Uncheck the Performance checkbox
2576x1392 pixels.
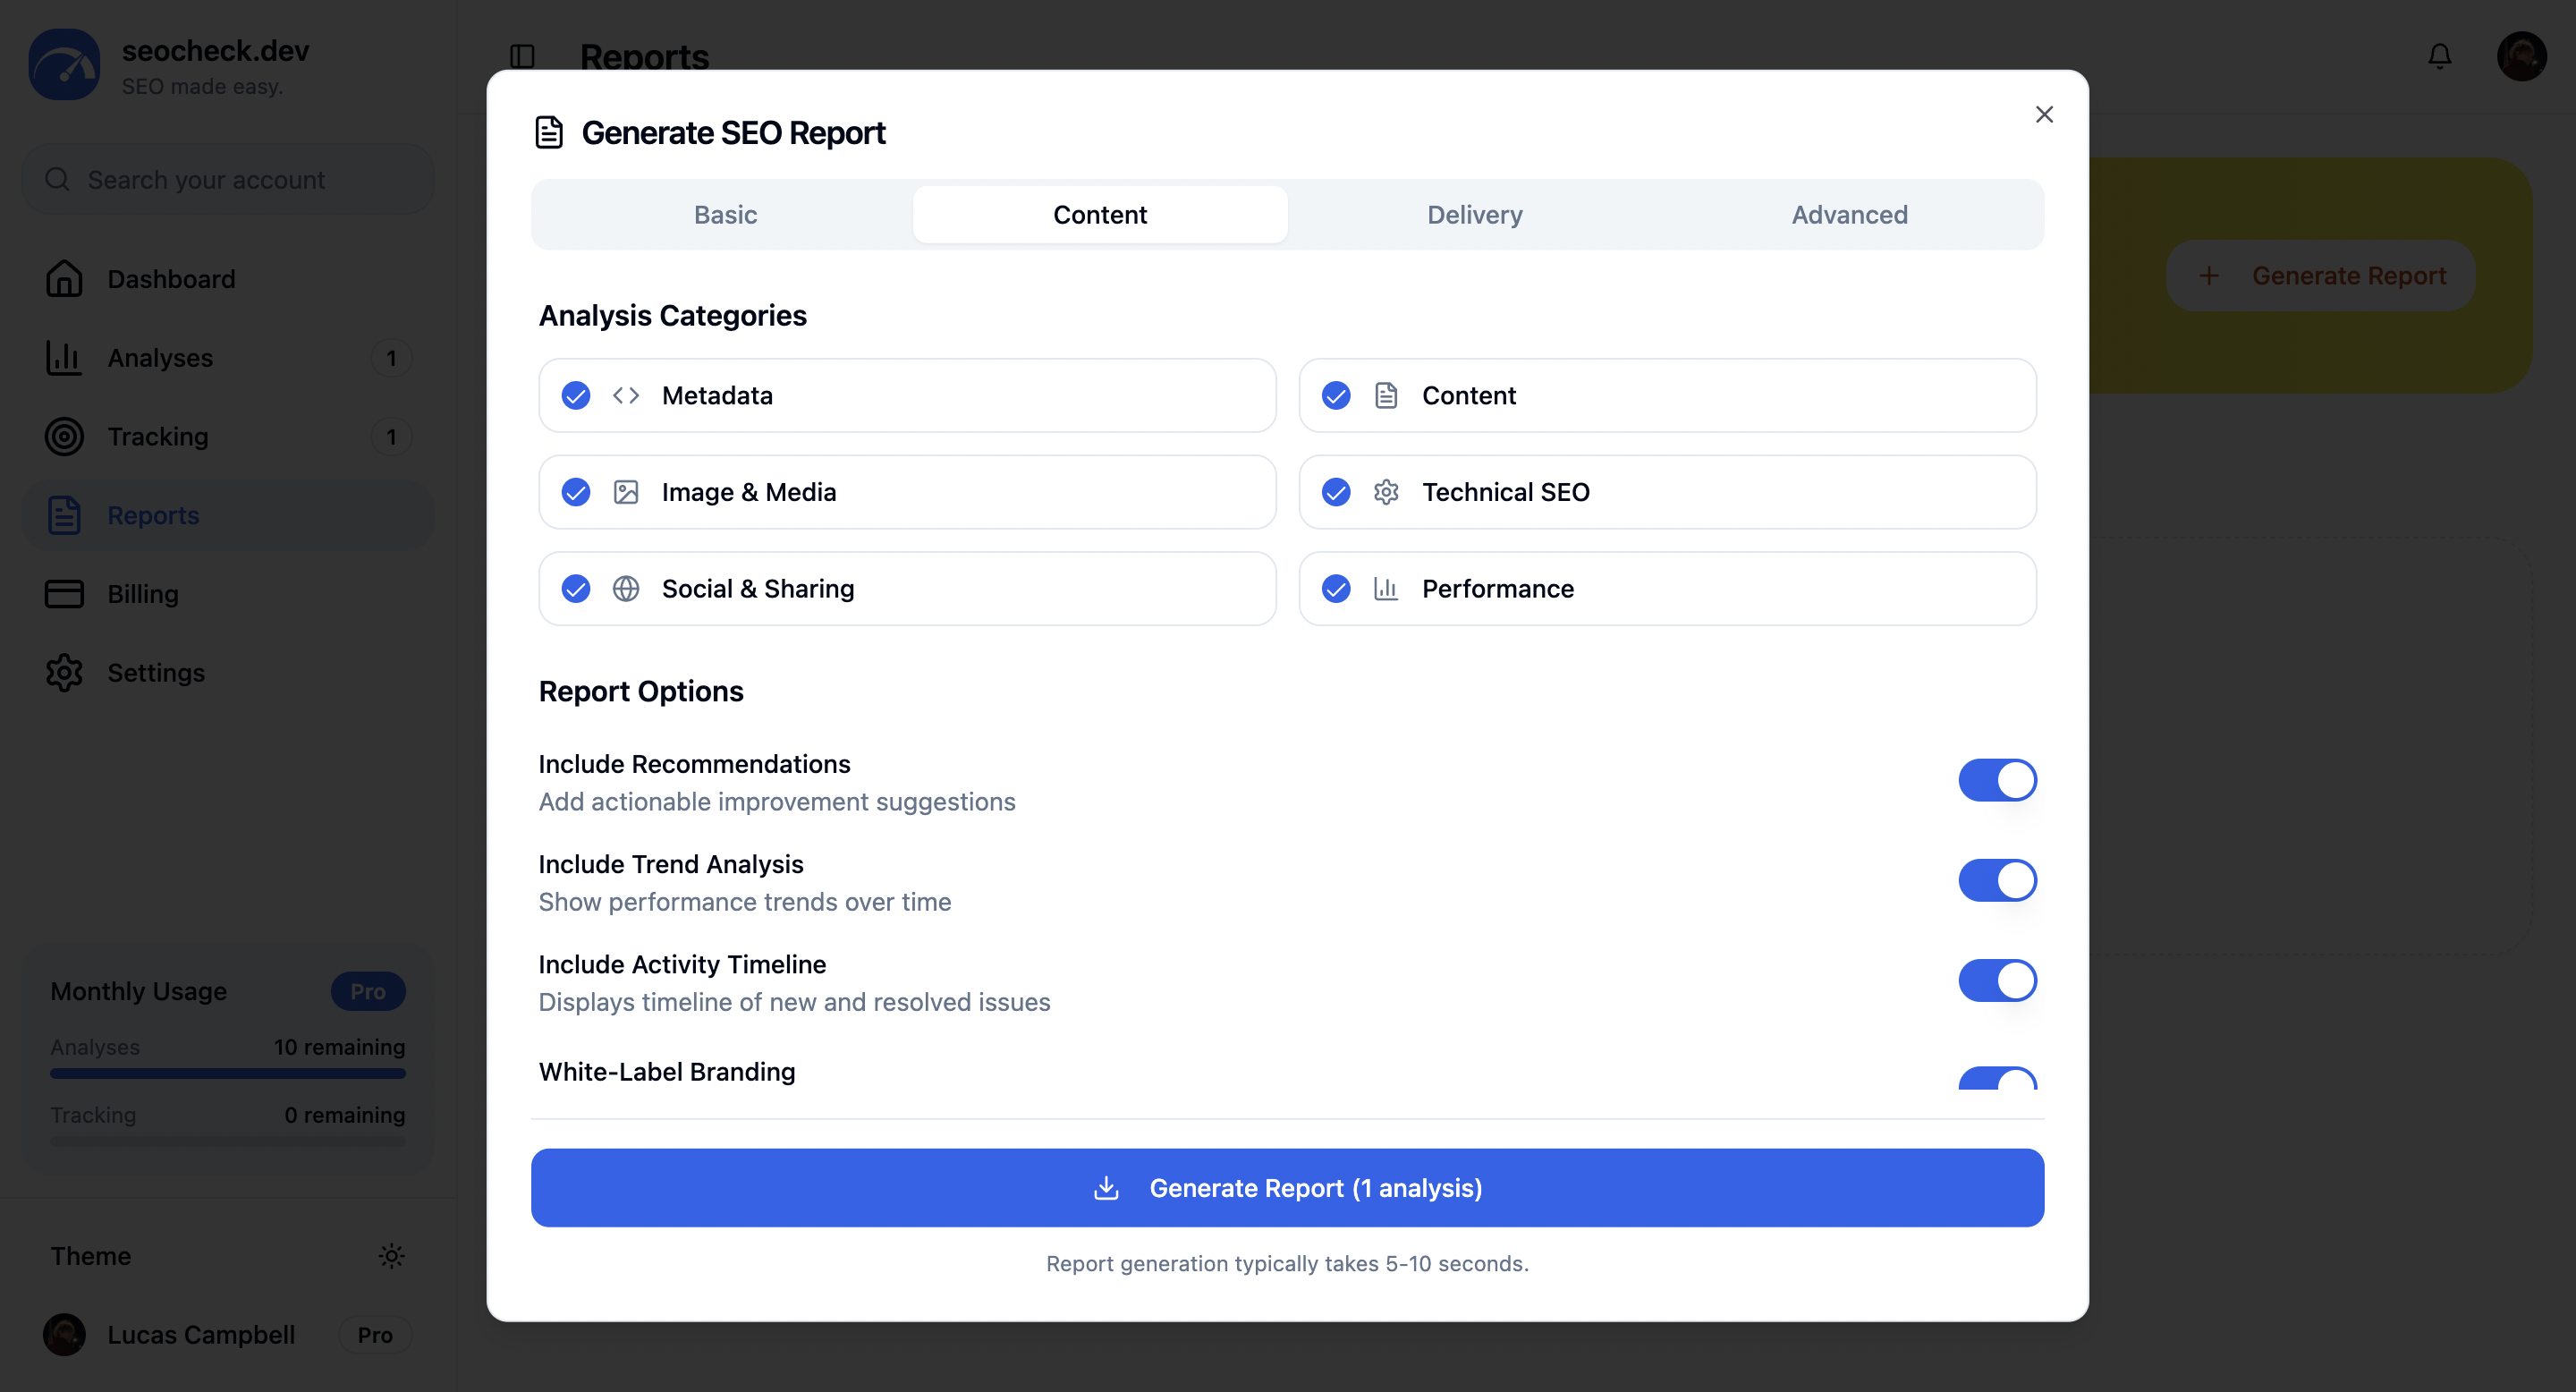[1336, 589]
